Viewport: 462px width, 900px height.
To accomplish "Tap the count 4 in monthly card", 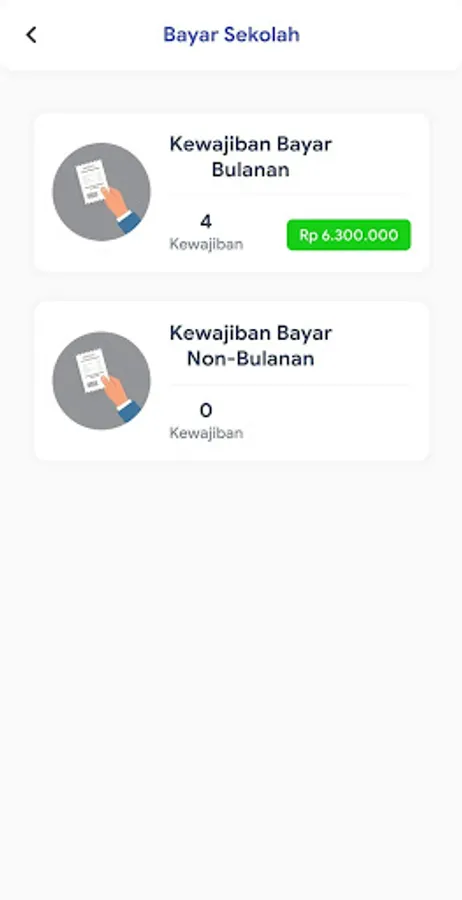I will (206, 222).
